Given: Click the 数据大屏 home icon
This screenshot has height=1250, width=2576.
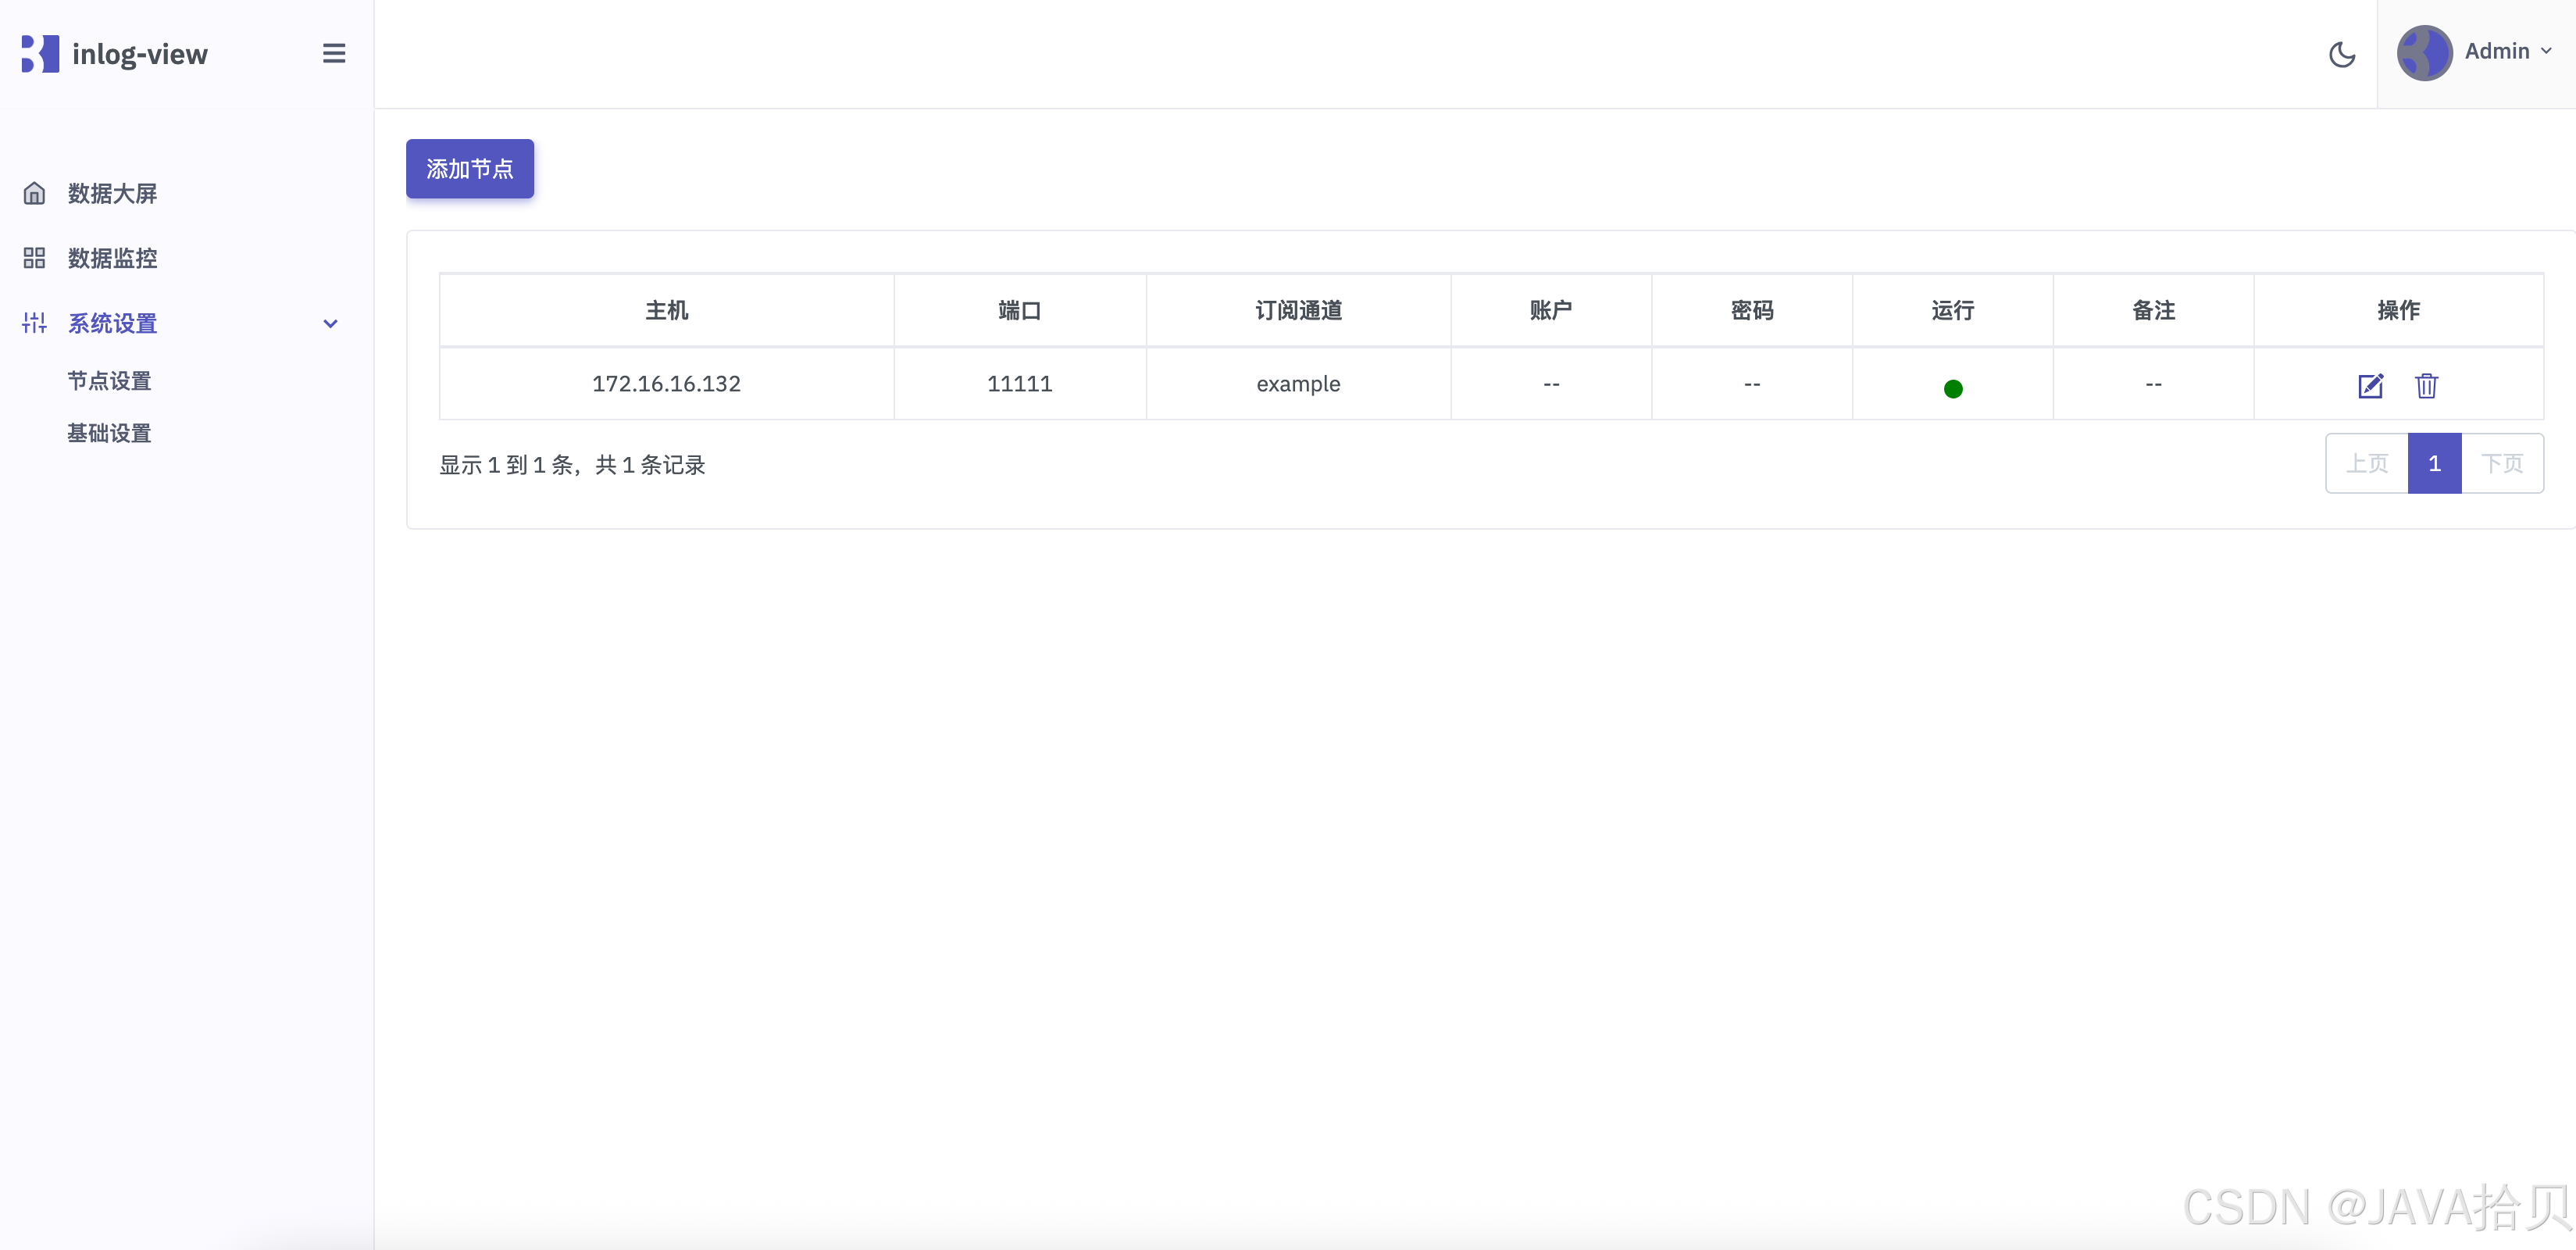Looking at the screenshot, I should click(34, 193).
